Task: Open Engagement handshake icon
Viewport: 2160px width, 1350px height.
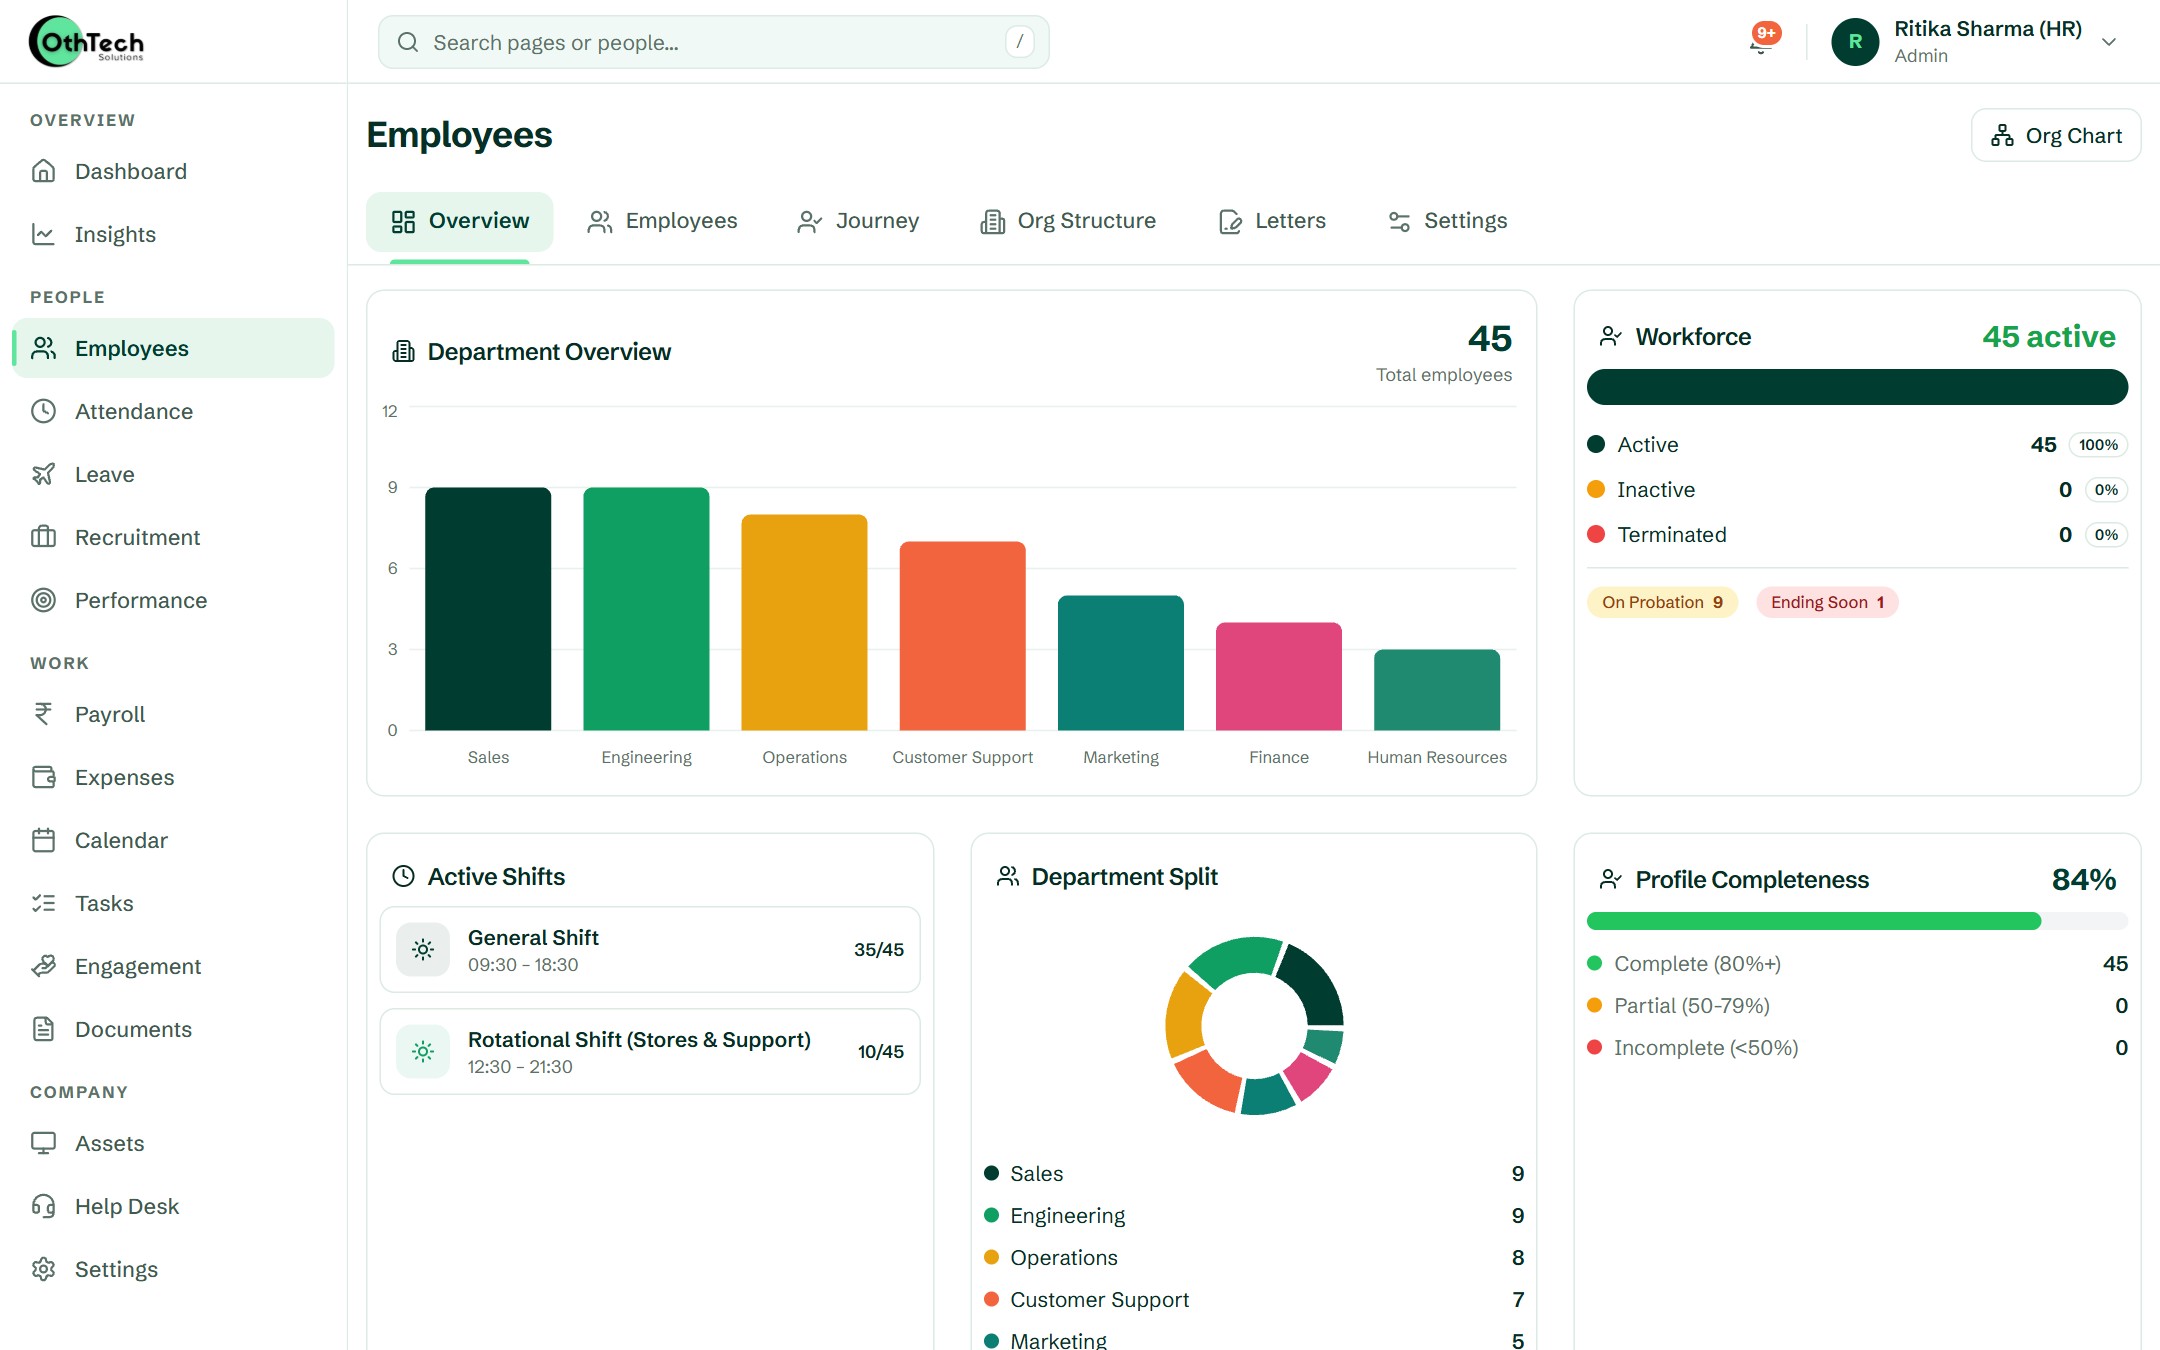Action: pyautogui.click(x=43, y=966)
